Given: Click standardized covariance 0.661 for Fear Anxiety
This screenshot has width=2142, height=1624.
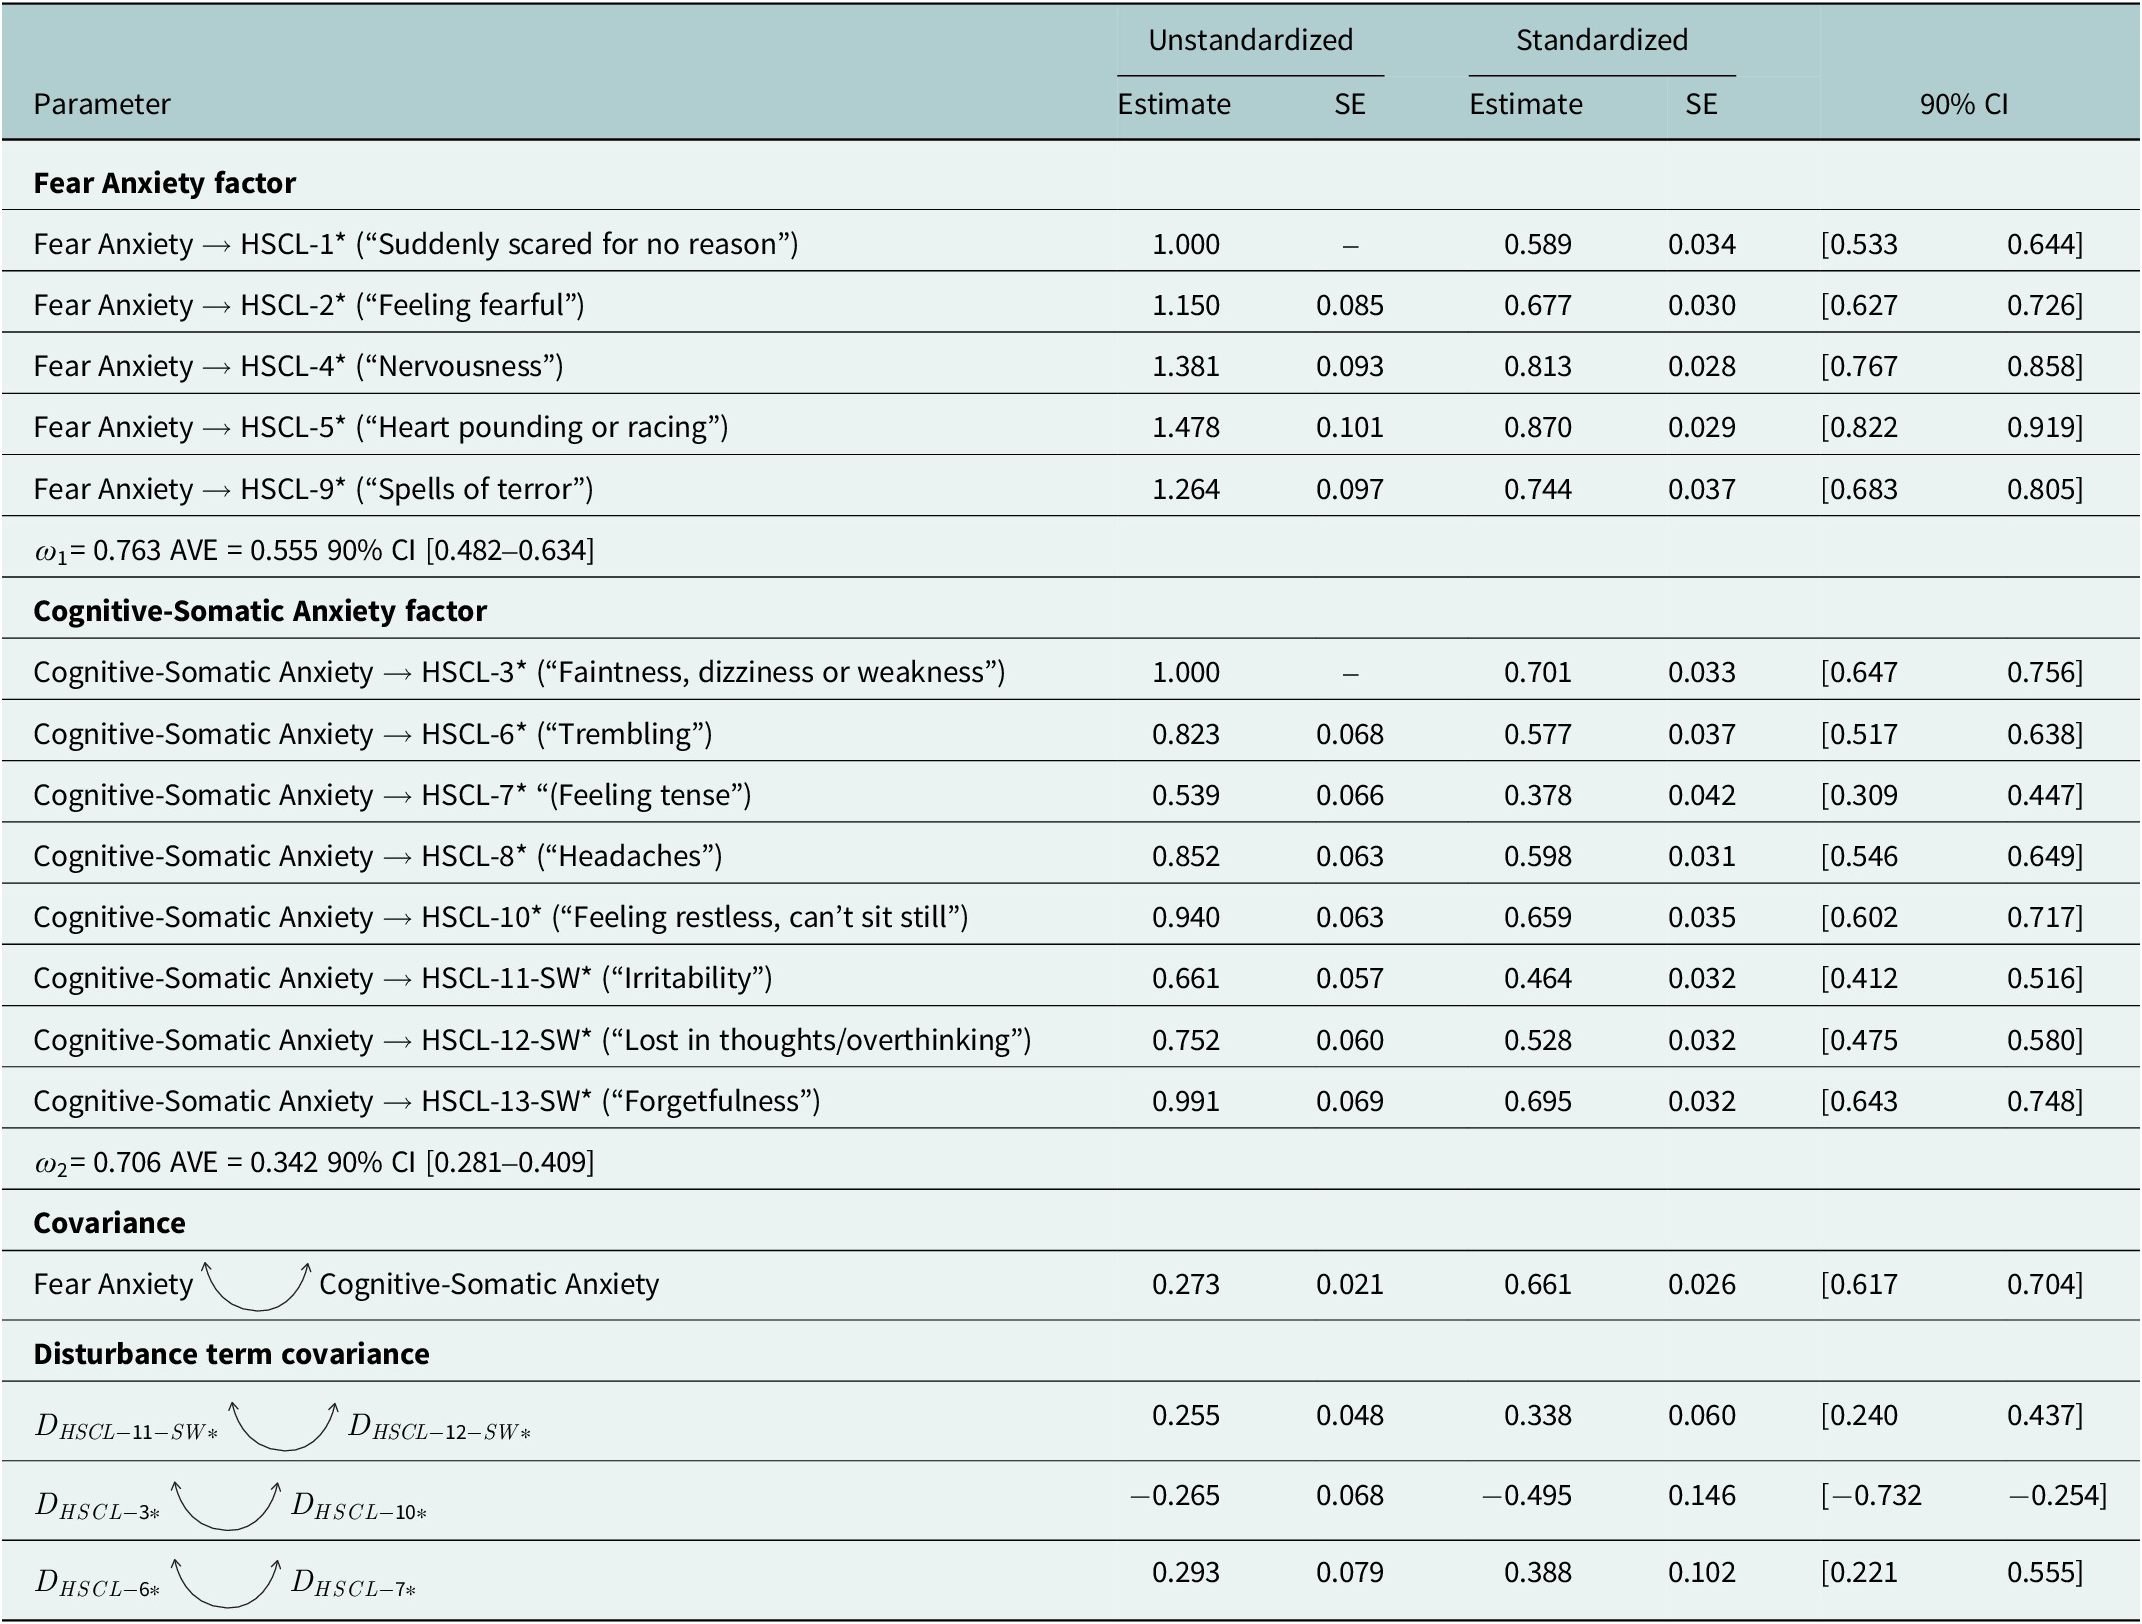Looking at the screenshot, I should 1538,1284.
